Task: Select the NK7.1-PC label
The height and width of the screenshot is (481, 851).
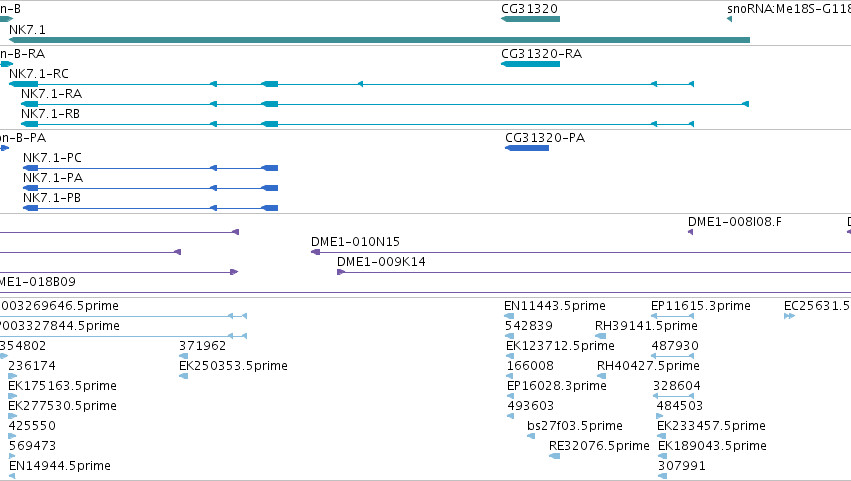Action: (x=52, y=158)
